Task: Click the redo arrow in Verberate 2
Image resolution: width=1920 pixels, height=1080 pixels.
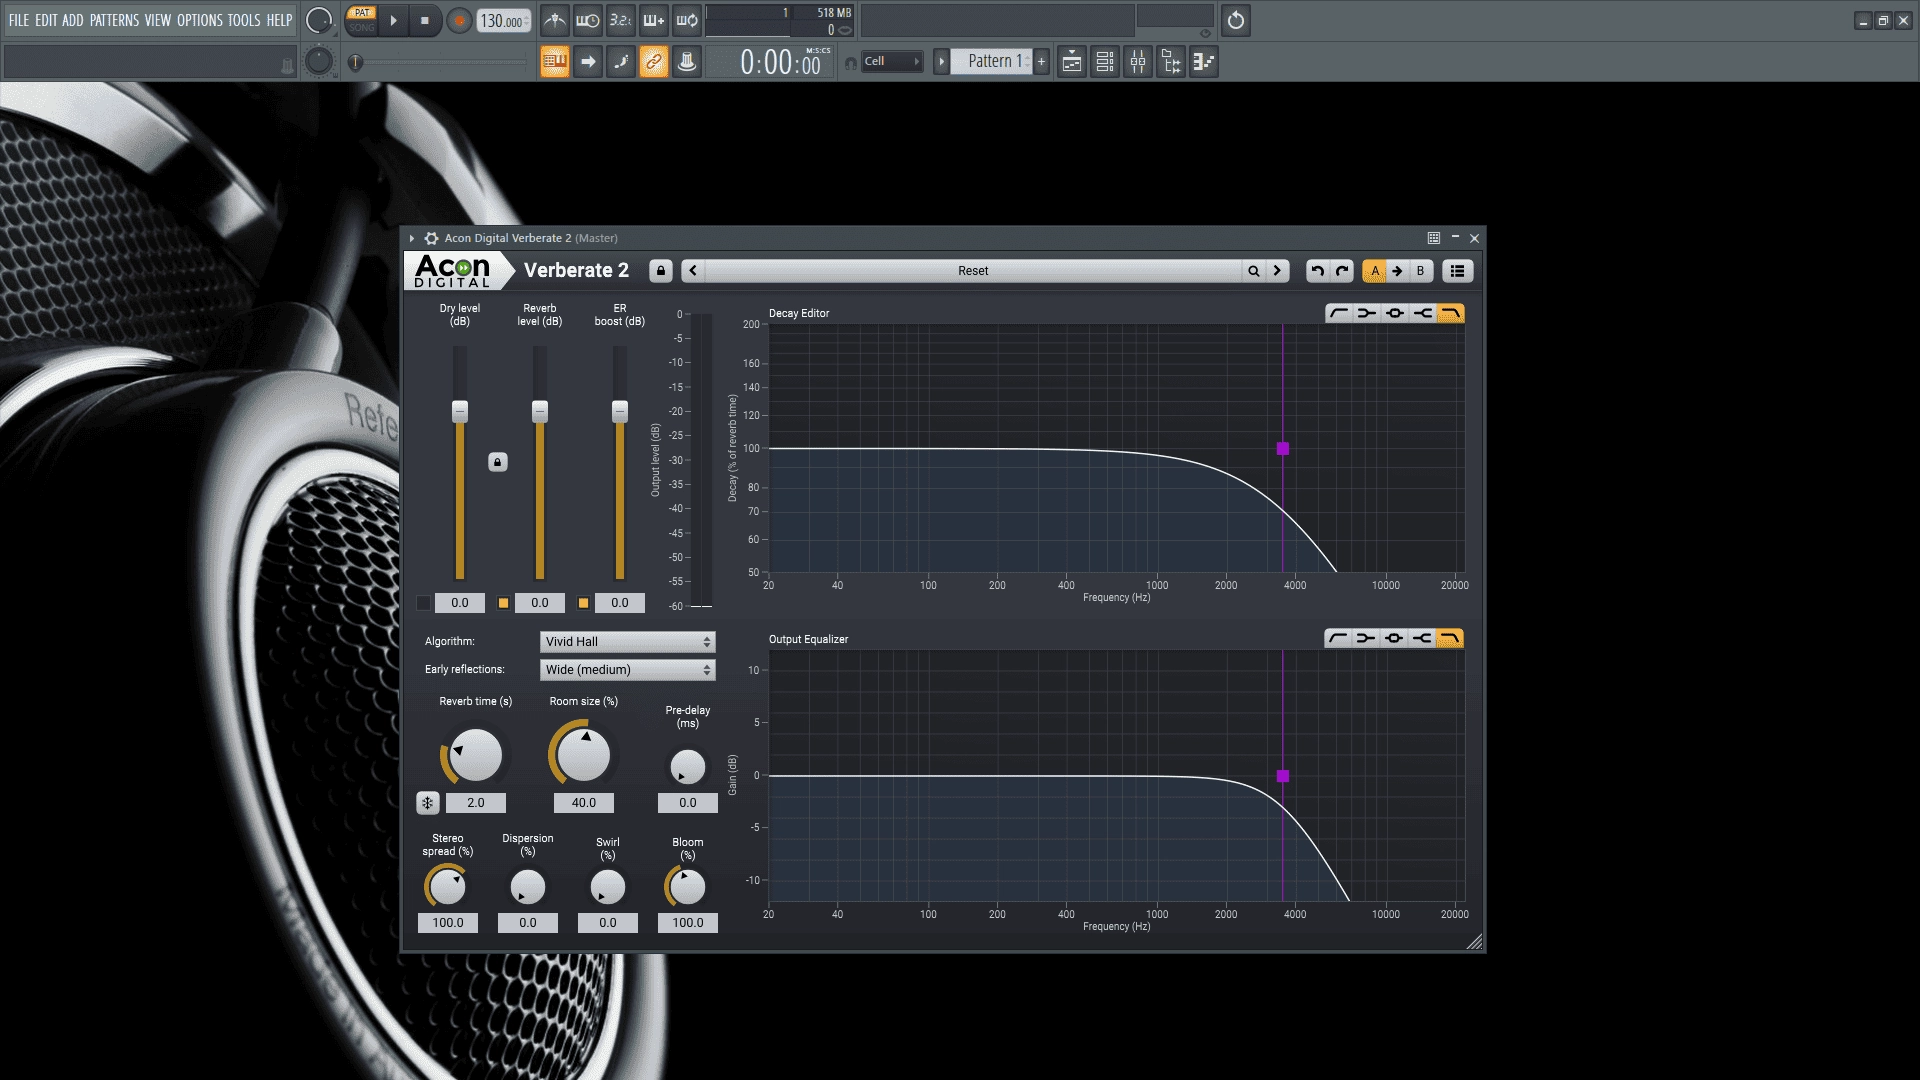Action: coord(1342,271)
